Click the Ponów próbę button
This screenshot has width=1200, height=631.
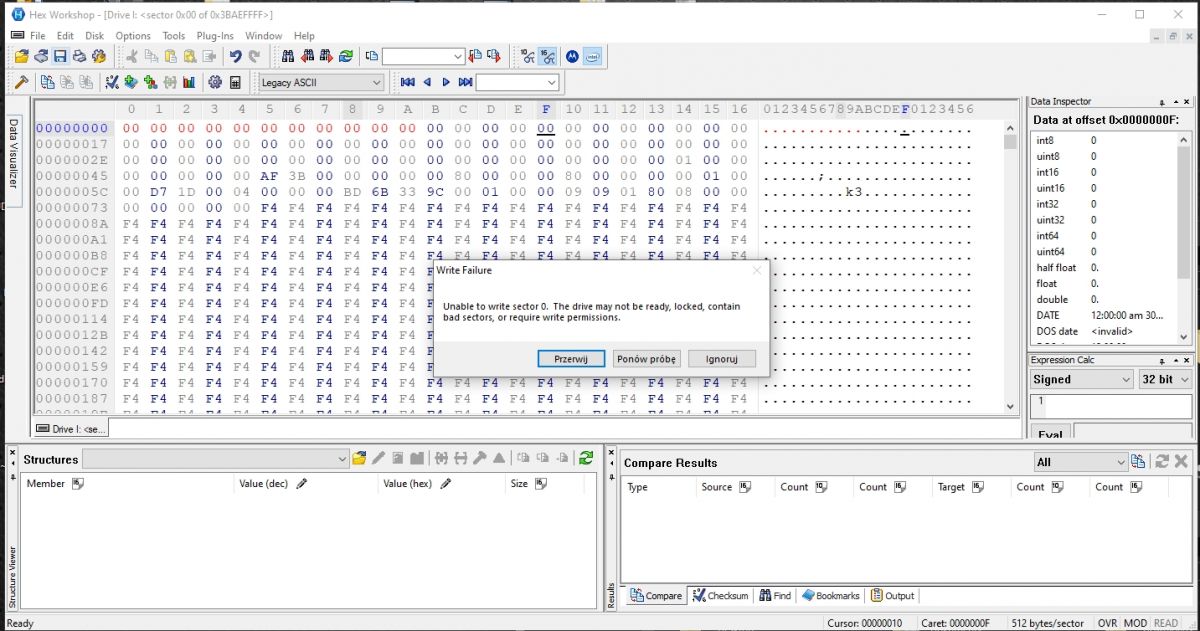(646, 358)
